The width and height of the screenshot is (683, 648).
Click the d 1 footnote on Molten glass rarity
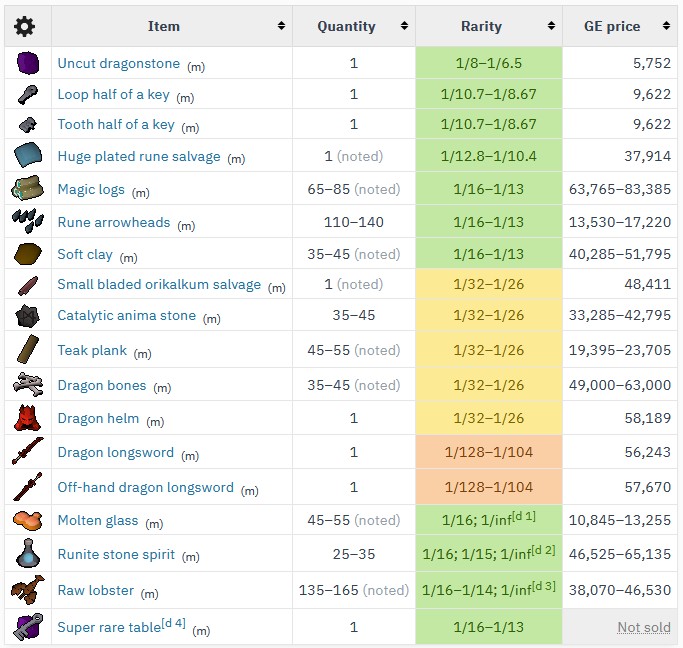[524, 516]
